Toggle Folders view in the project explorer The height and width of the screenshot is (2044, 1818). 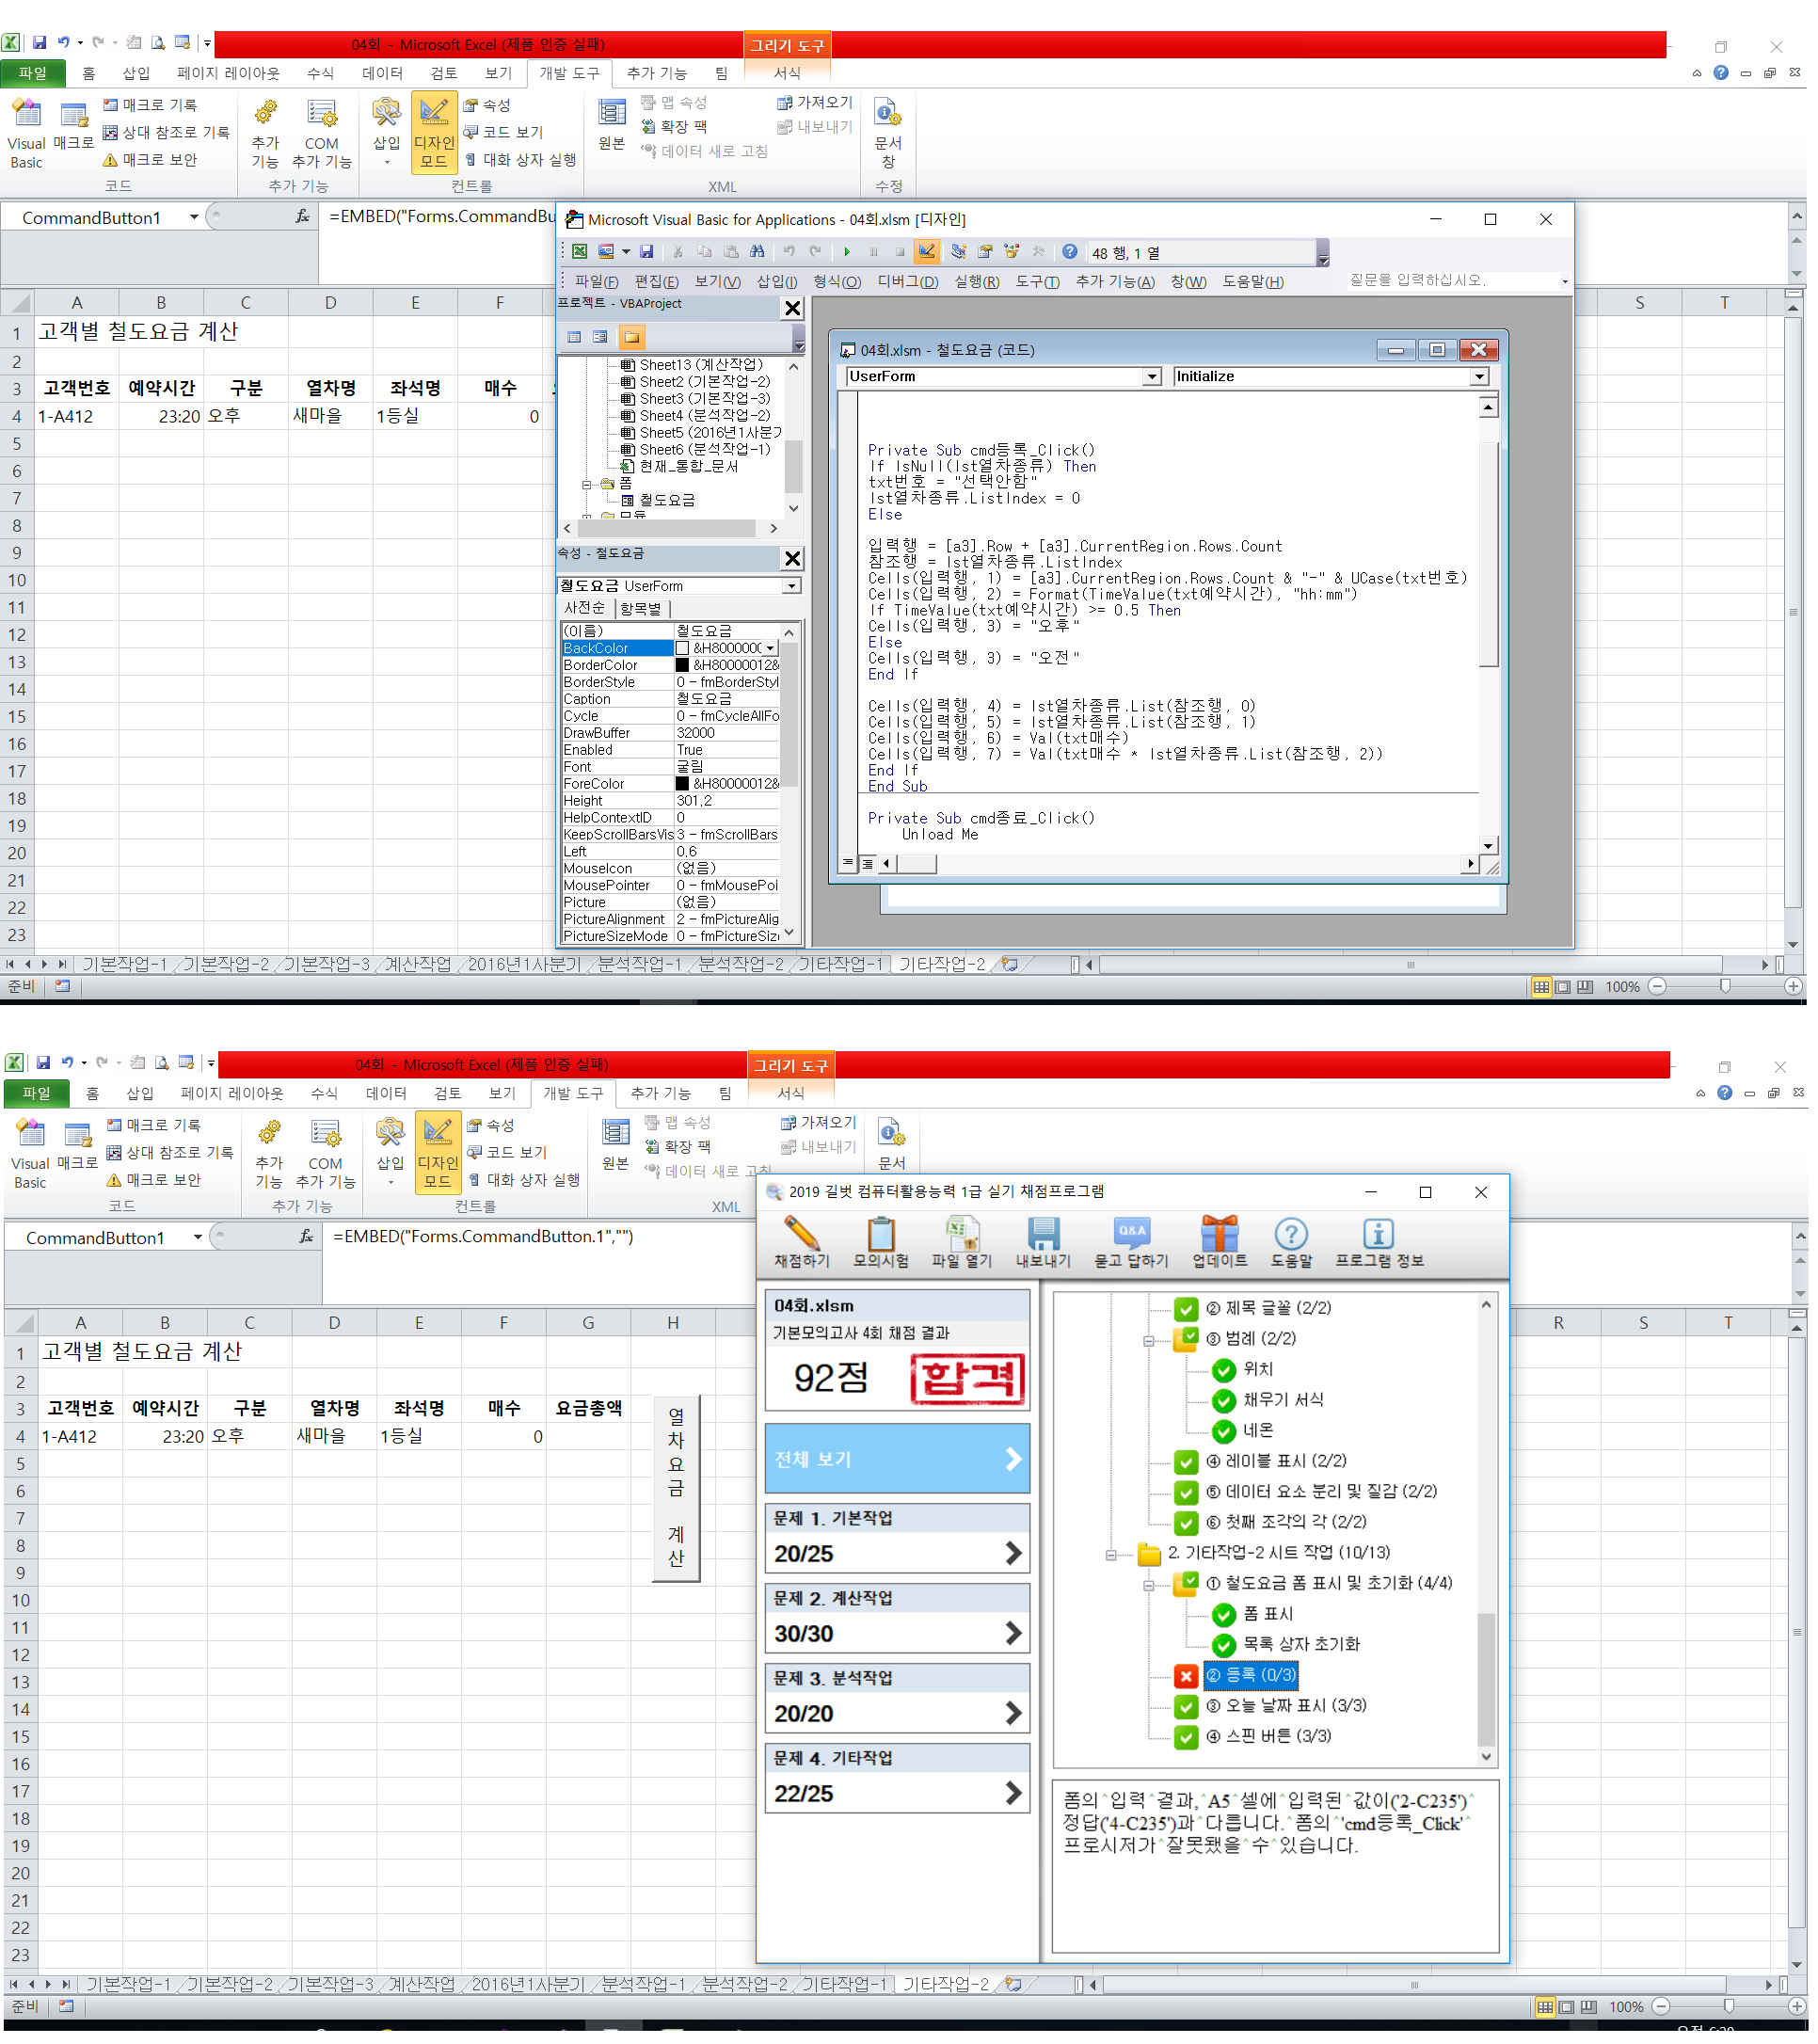(x=634, y=338)
